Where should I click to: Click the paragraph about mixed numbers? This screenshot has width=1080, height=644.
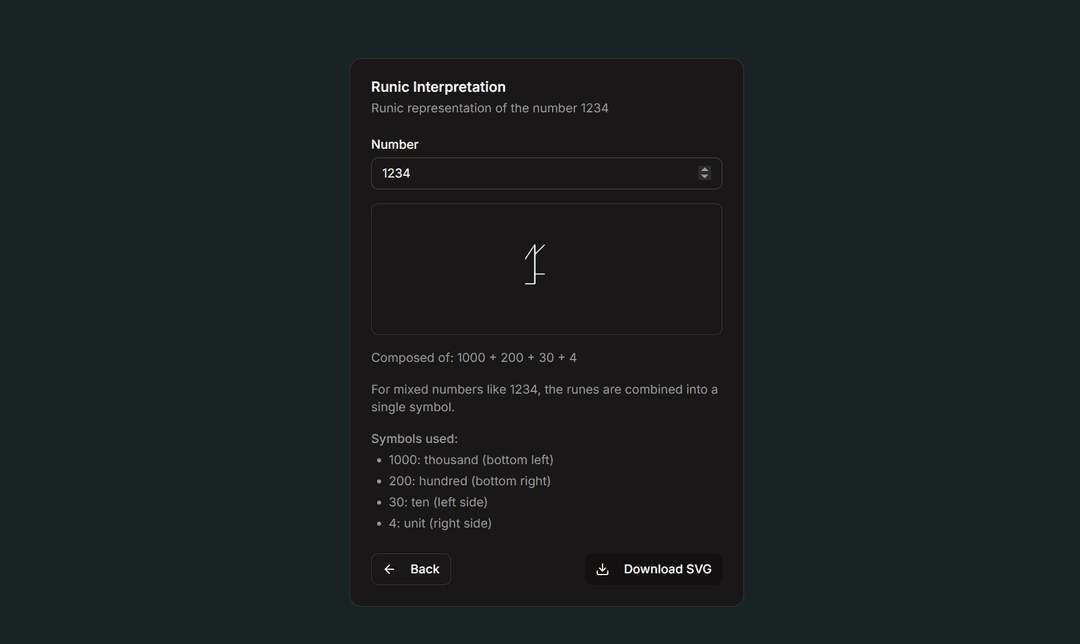tap(544, 398)
